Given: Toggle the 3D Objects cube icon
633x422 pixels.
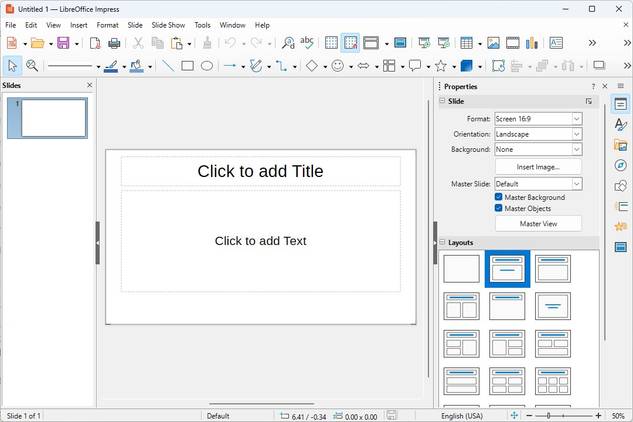Looking at the screenshot, I should coord(466,65).
